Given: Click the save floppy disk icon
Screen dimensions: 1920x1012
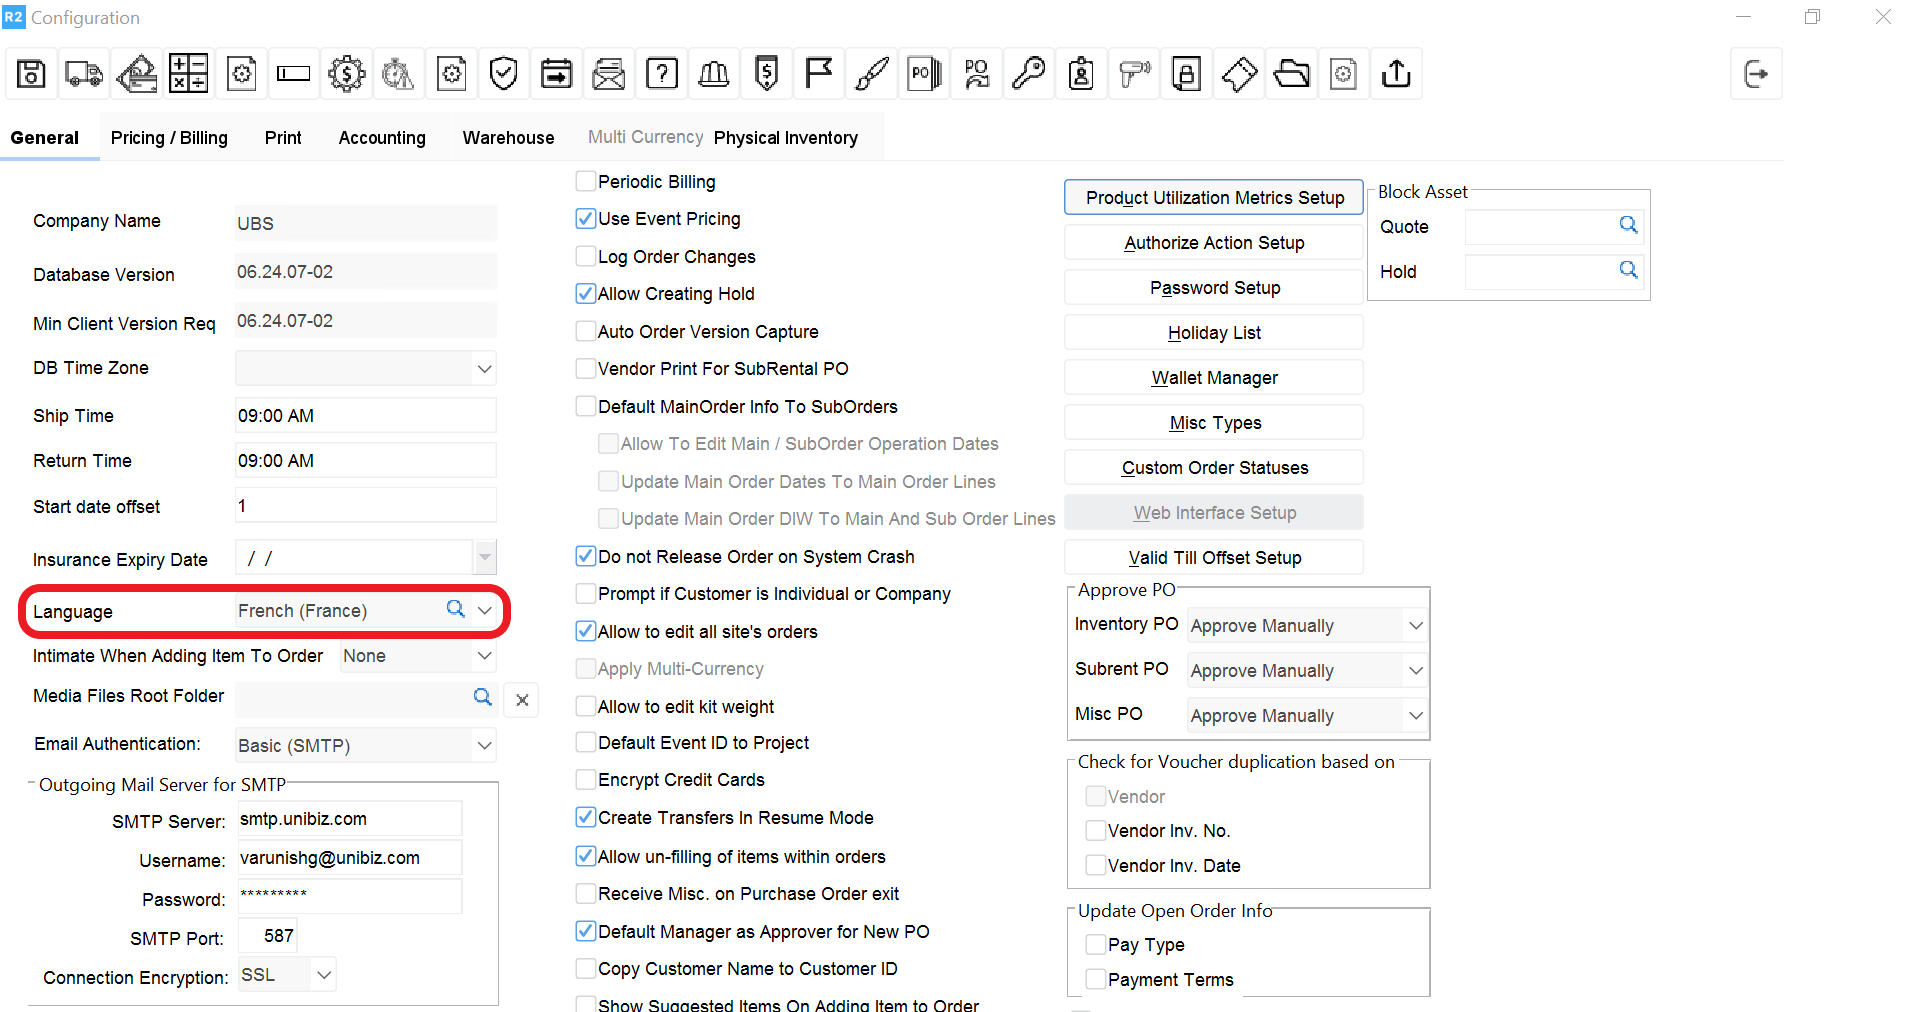Looking at the screenshot, I should pos(31,74).
